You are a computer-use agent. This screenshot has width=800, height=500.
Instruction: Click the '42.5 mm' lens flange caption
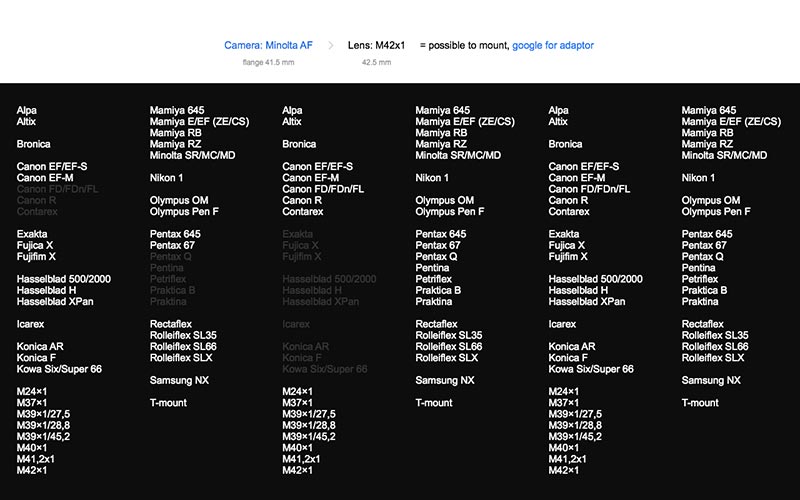(x=377, y=62)
